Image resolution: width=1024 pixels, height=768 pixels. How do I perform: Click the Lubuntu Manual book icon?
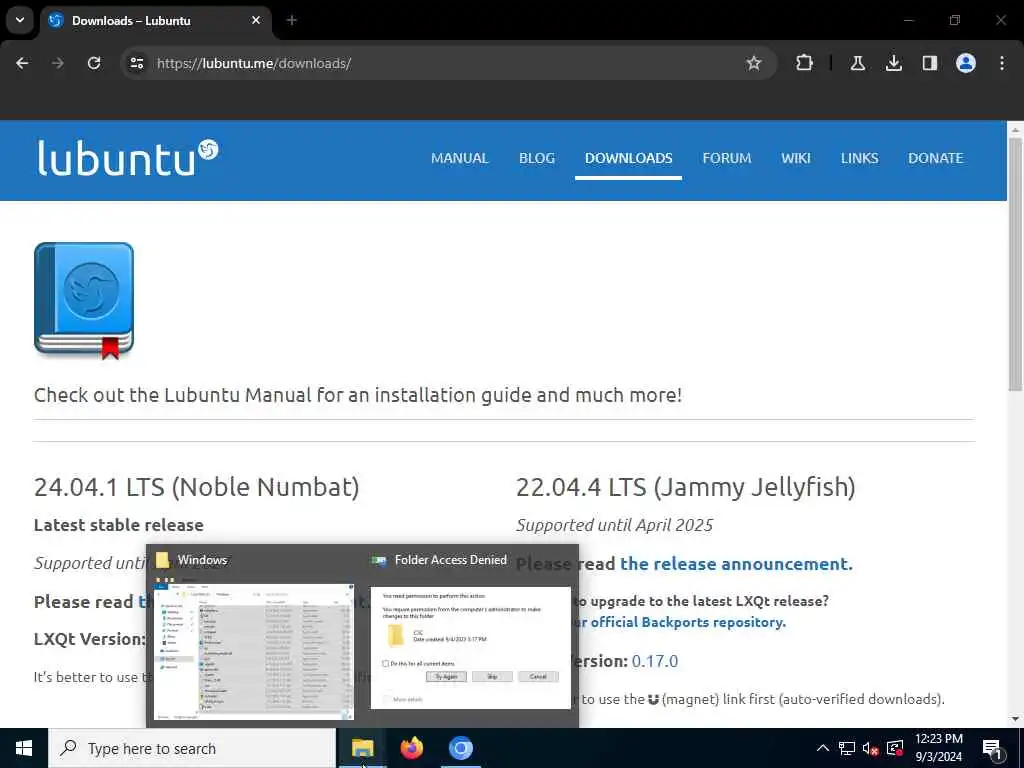(x=84, y=300)
